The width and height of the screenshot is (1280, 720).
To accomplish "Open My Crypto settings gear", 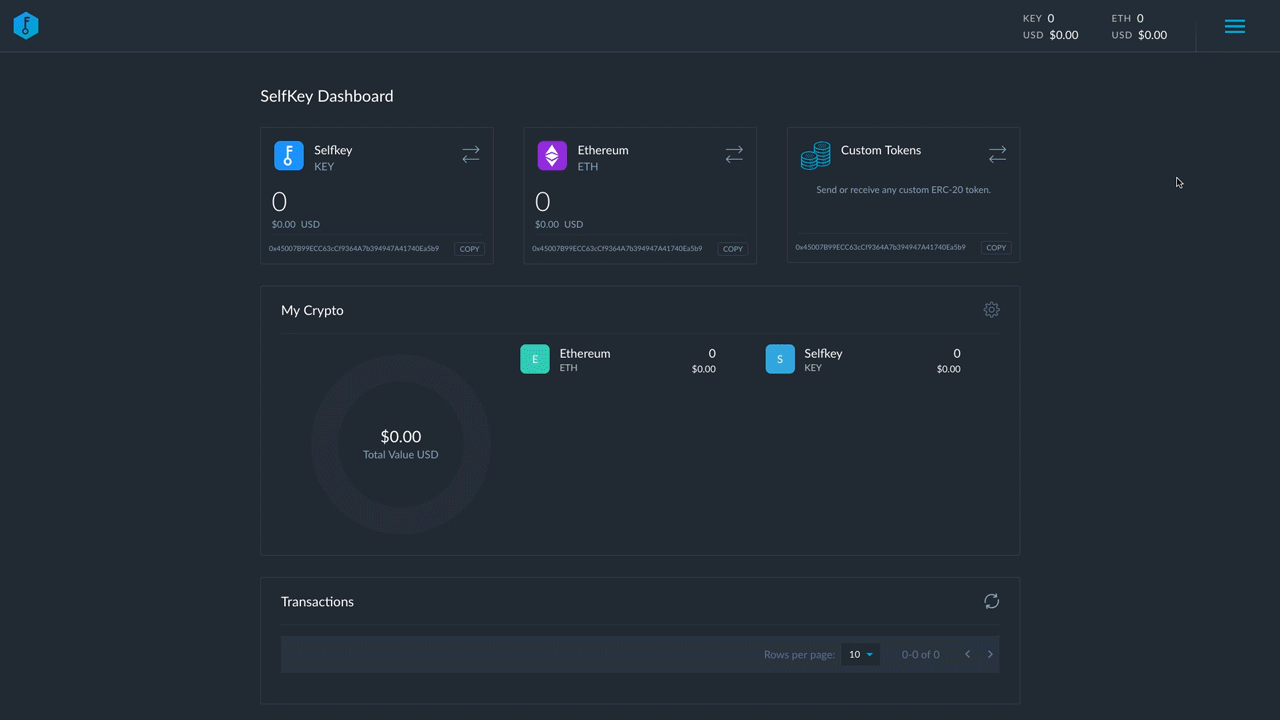I will coord(991,310).
